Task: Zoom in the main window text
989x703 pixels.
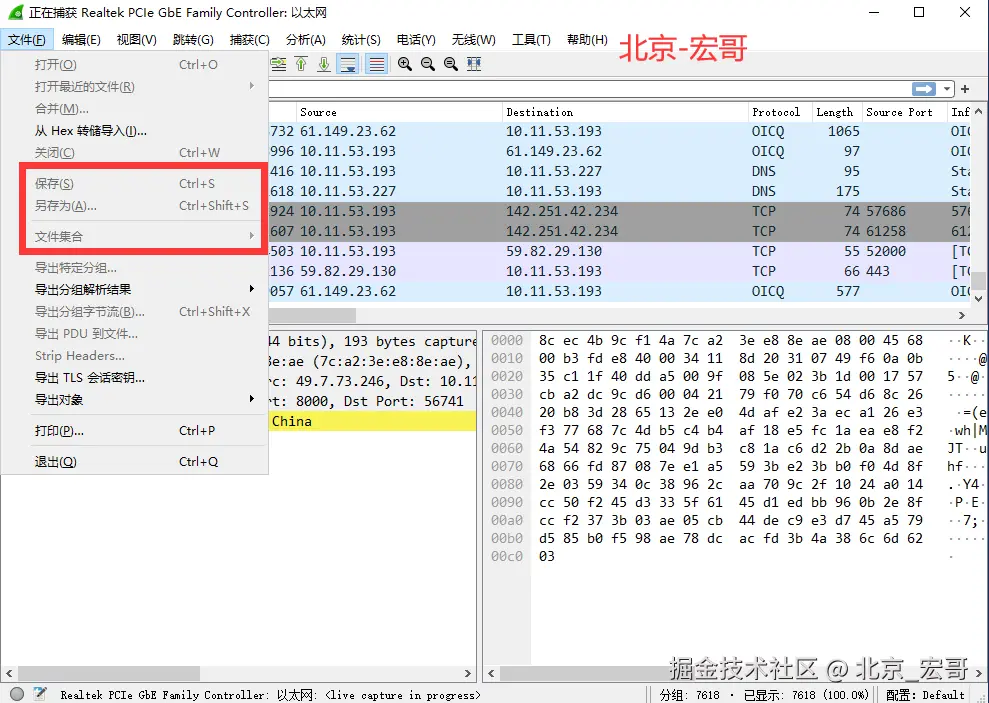Action: [405, 64]
